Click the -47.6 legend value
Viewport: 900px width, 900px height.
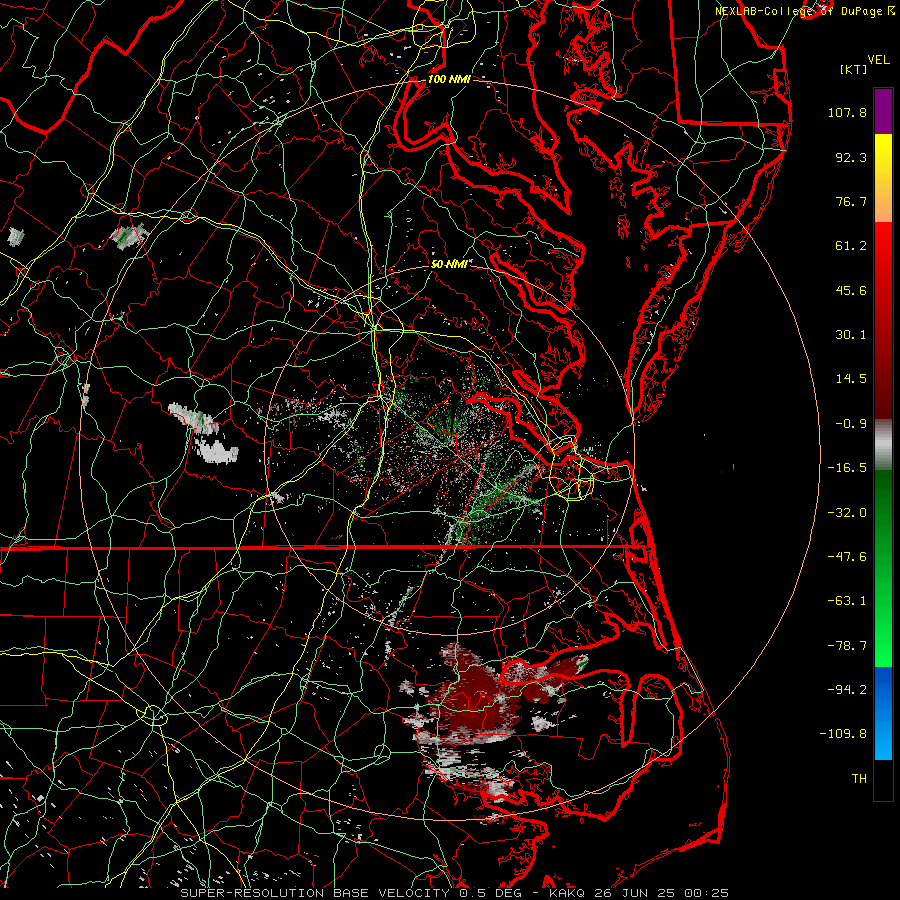click(847, 557)
